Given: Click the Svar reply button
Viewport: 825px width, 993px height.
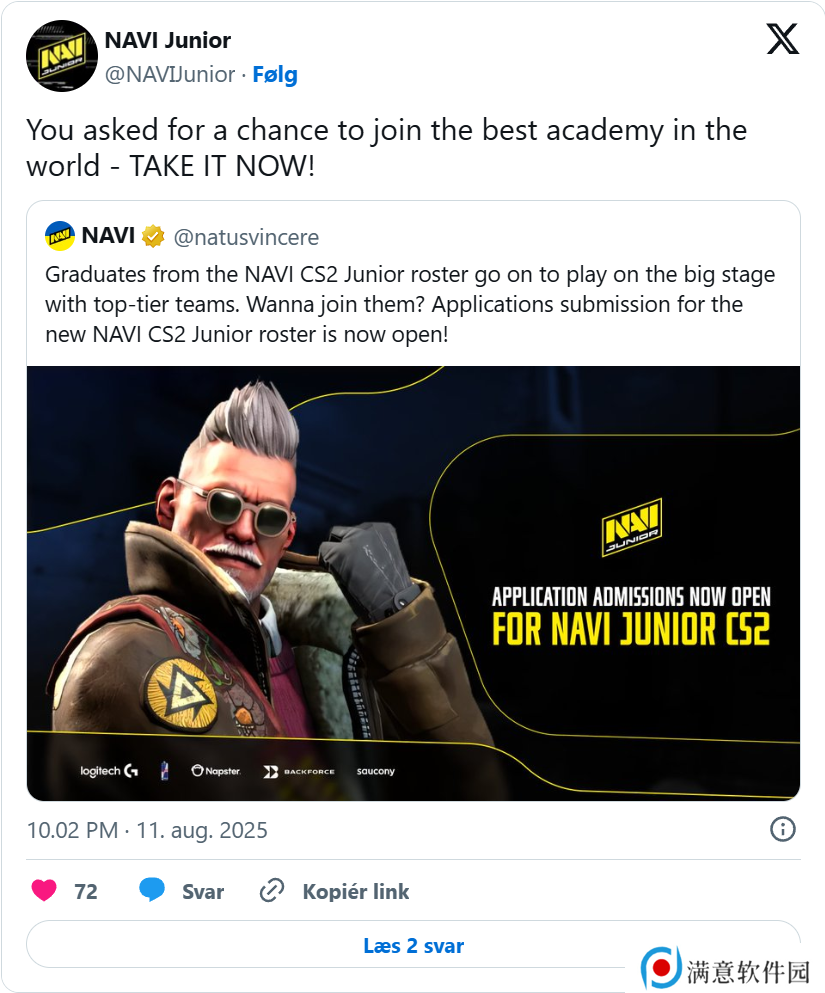Looking at the screenshot, I should coord(203,891).
